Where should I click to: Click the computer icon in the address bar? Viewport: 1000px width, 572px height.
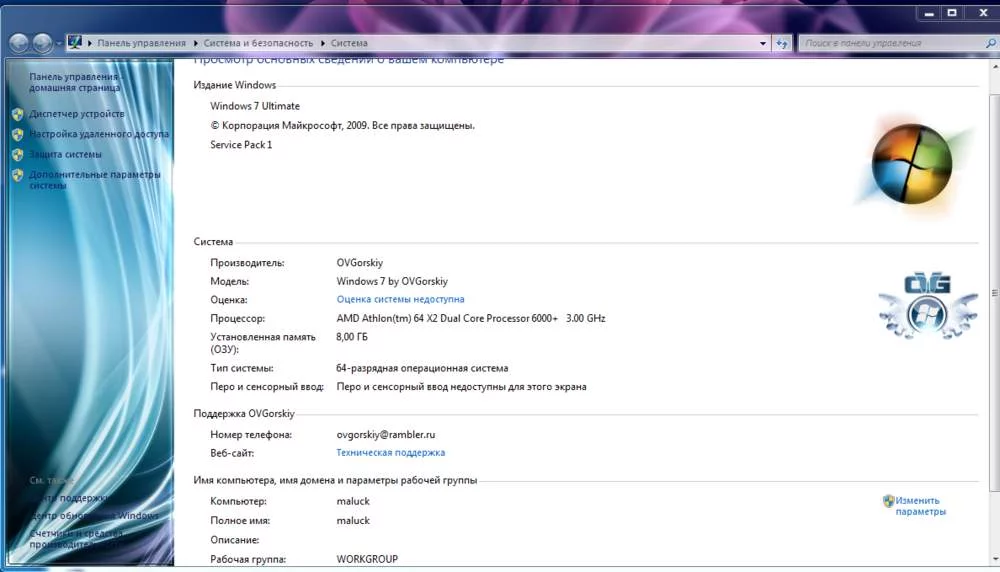[75, 42]
